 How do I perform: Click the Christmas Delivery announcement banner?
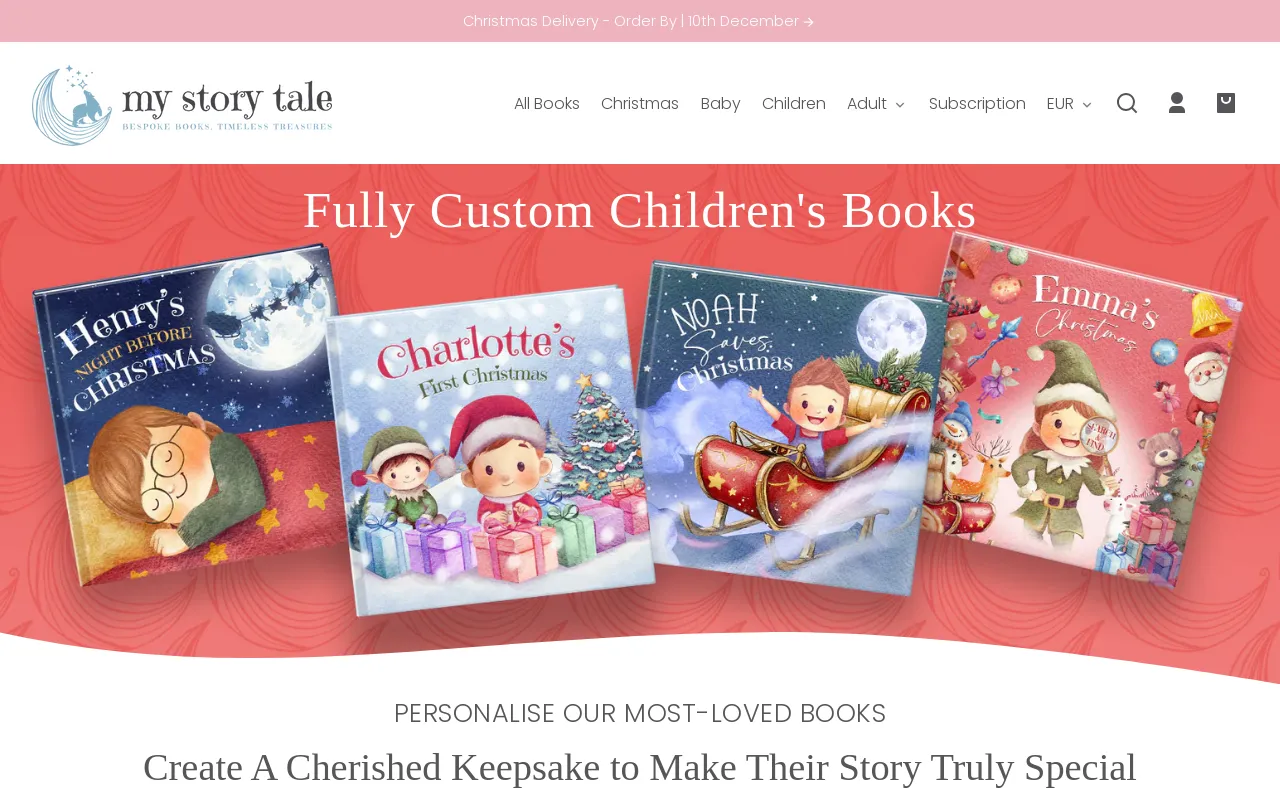640,21
